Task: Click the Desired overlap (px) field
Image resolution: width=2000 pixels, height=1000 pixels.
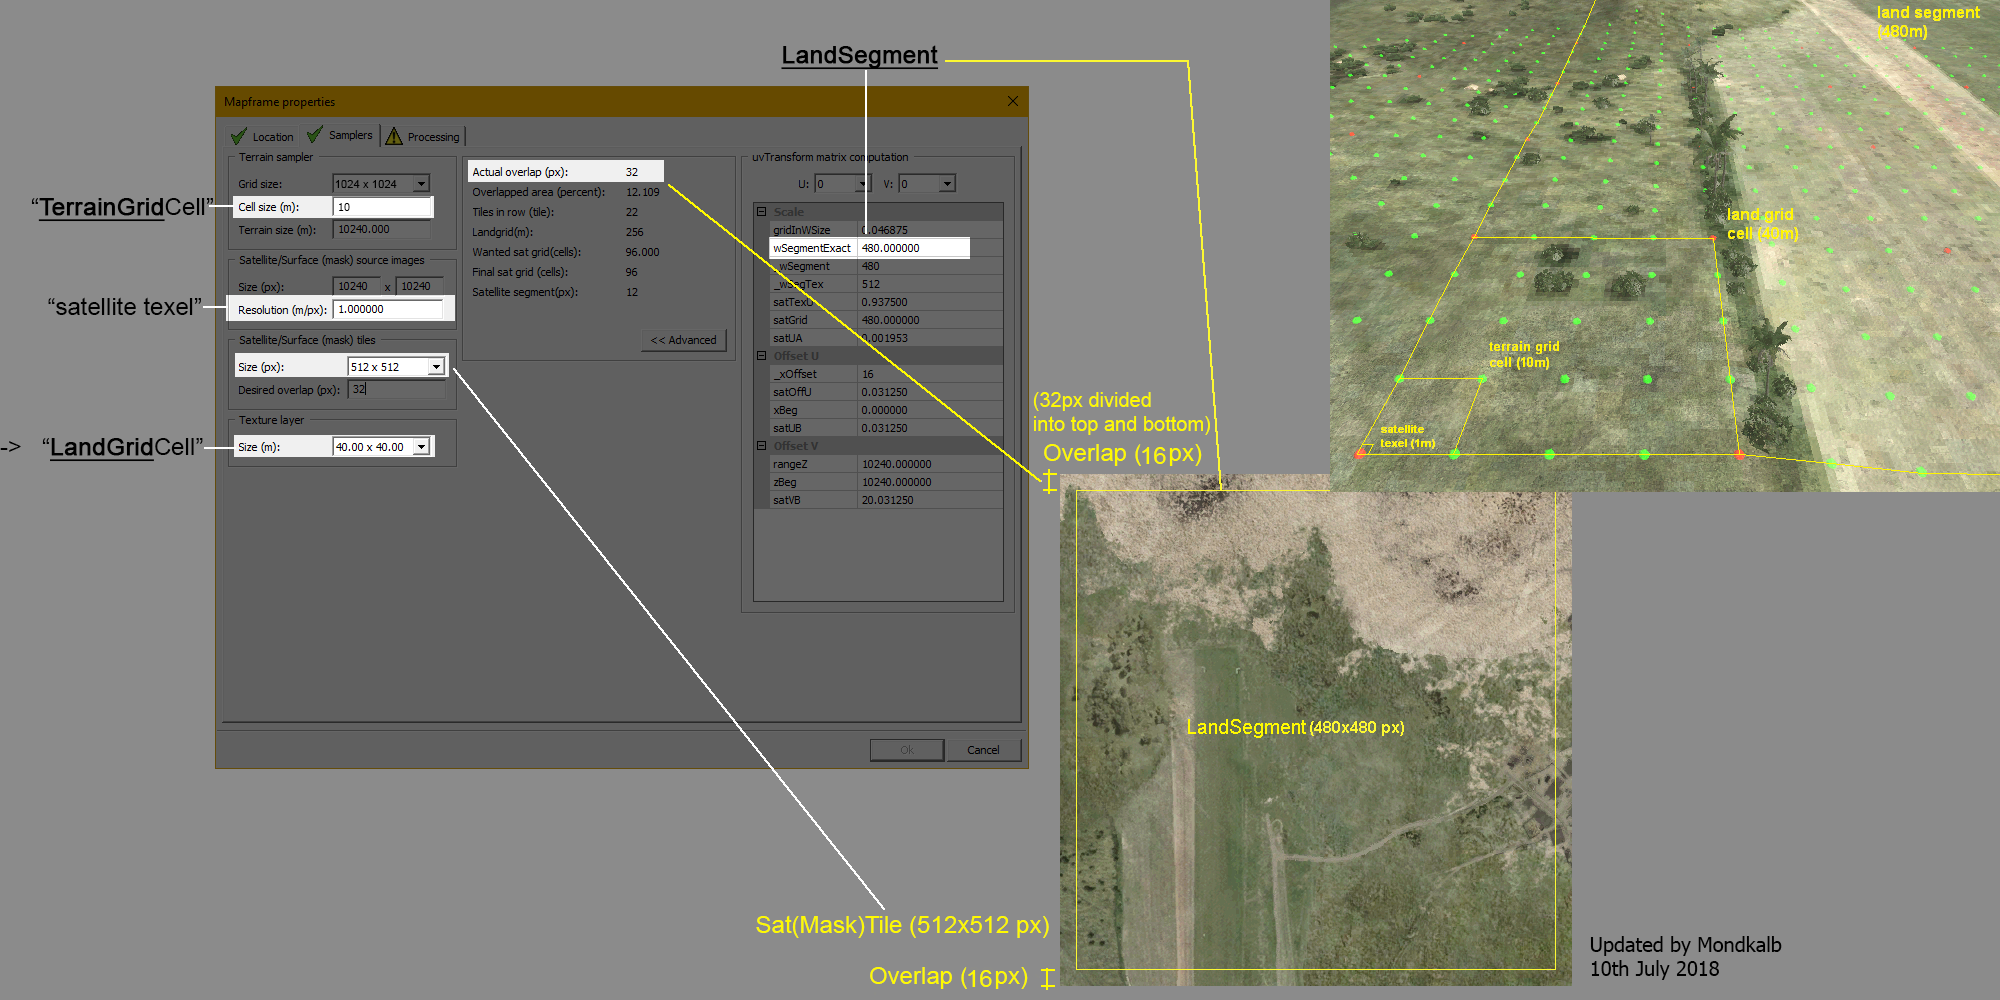Action: click(396, 390)
